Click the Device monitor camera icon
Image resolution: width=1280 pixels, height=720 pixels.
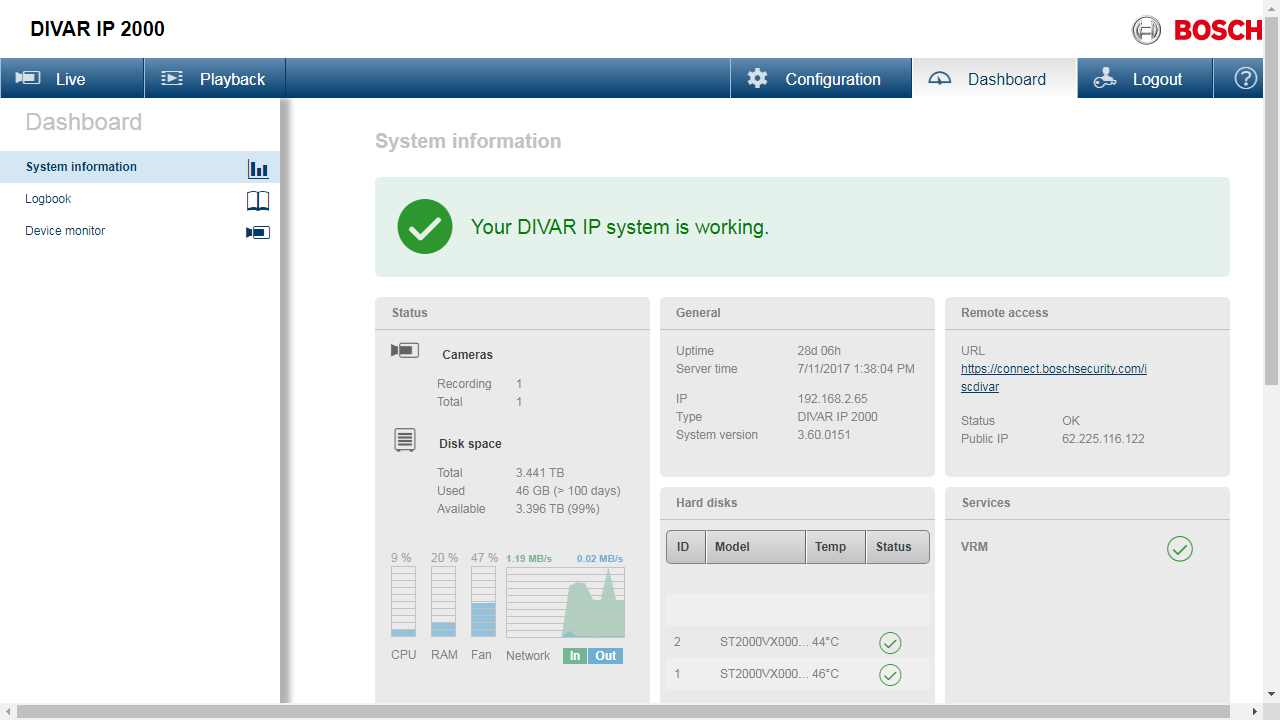(258, 232)
